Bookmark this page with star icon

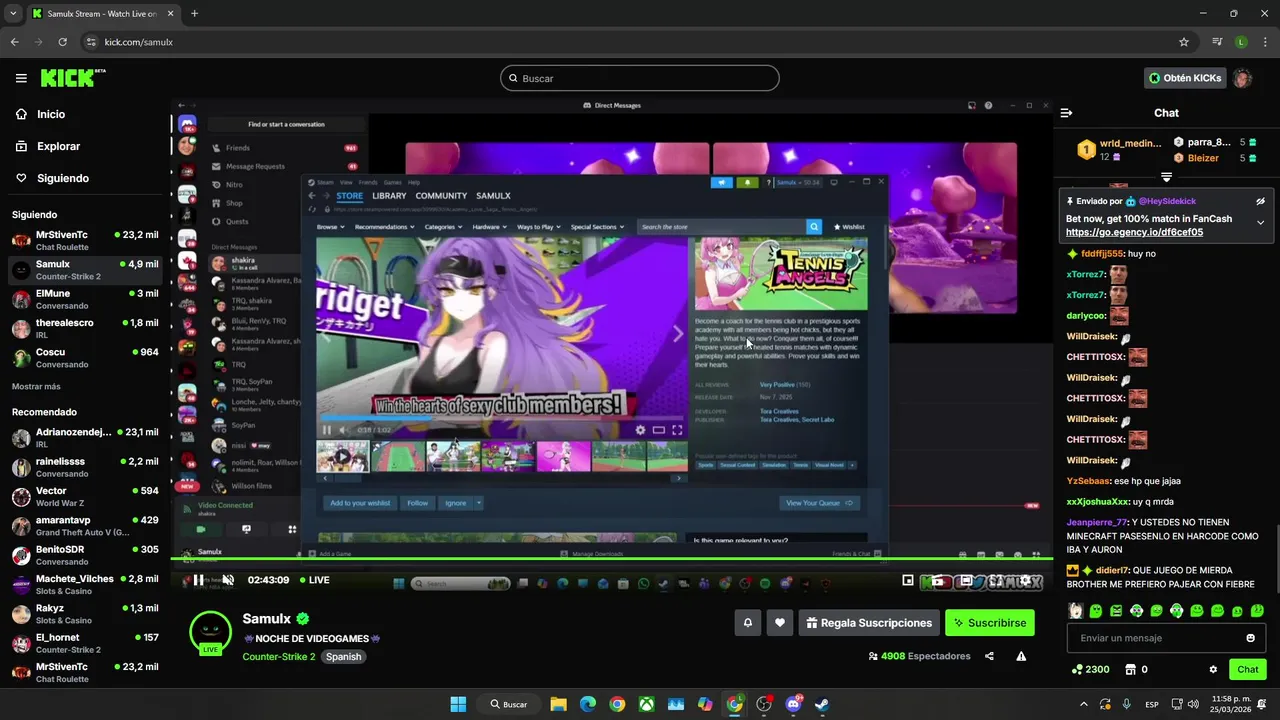(x=1184, y=42)
